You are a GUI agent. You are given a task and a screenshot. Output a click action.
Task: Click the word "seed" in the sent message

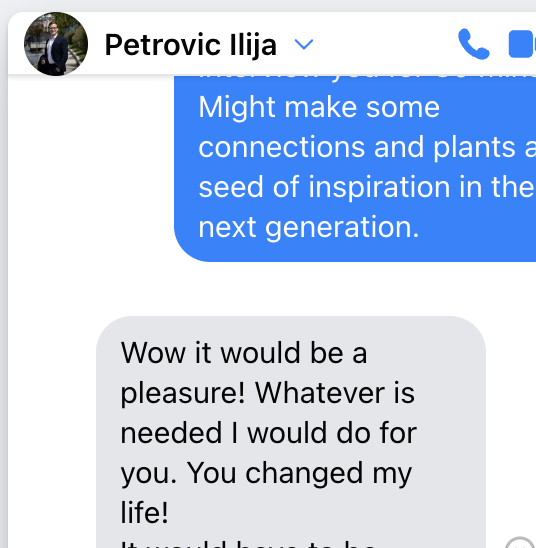[231, 187]
